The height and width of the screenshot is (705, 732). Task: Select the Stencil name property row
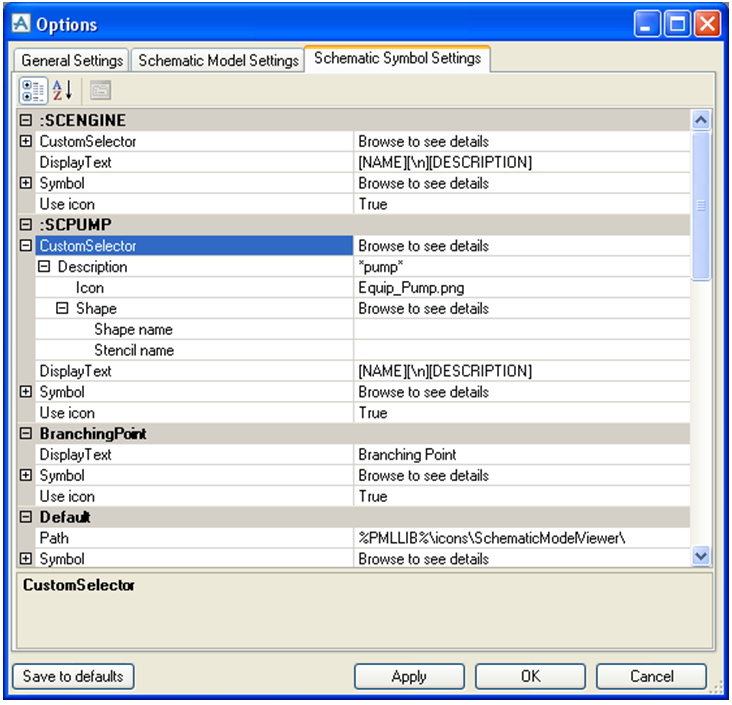click(190, 350)
